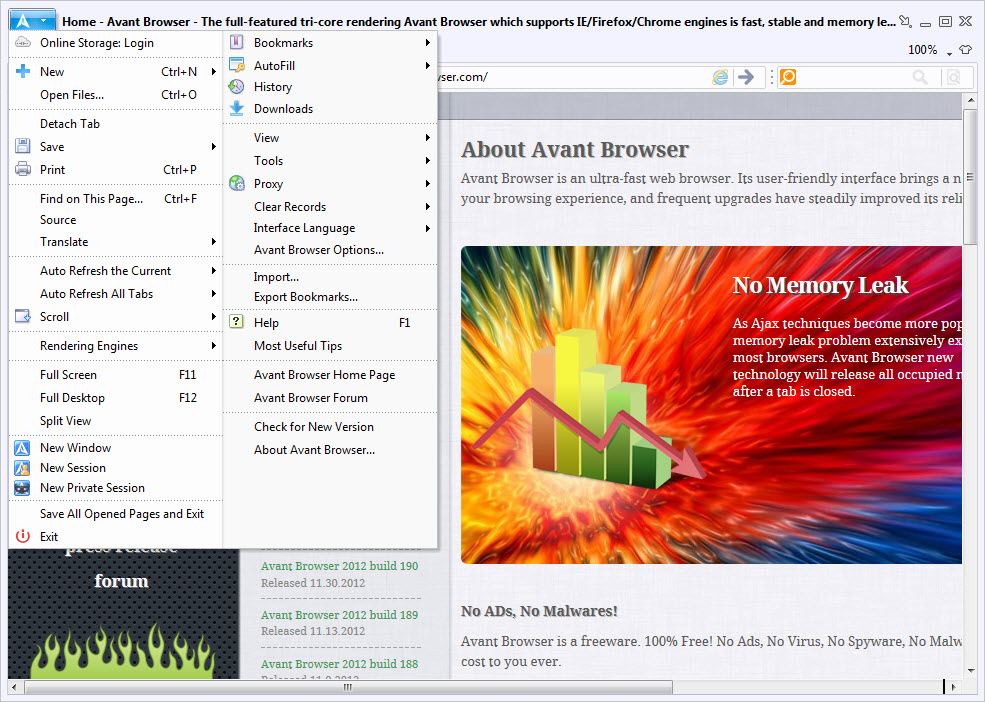Screen dimensions: 985x702
Task: Click the forum link in sidebar
Action: click(121, 581)
